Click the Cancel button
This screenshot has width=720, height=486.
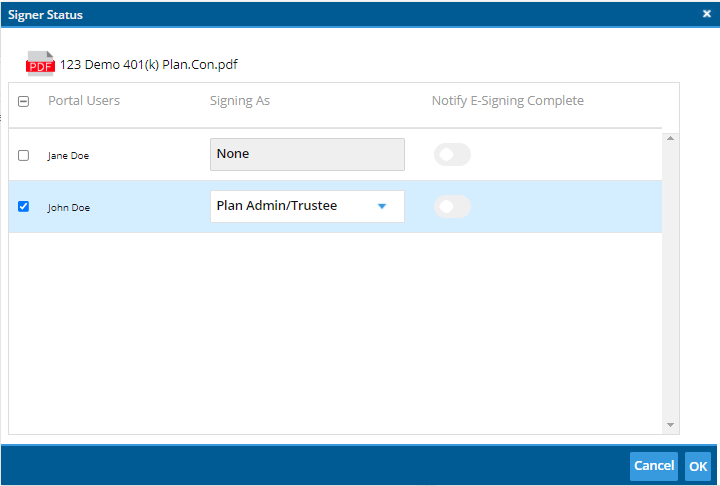tap(654, 466)
